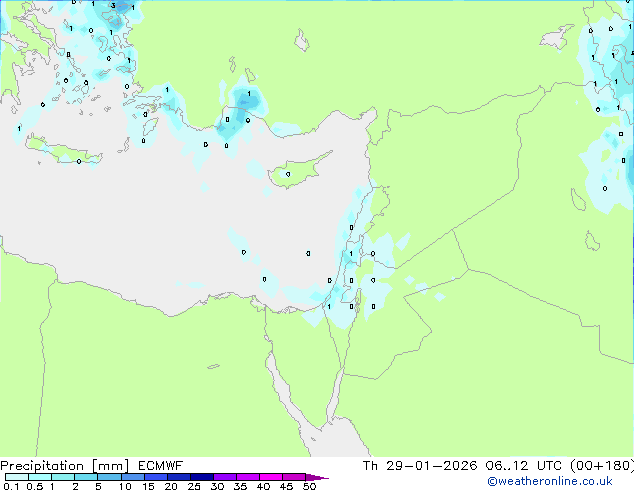Viewport: 634px width, 490px height.
Task: Click the "10" legend label
Action: [x=125, y=486]
